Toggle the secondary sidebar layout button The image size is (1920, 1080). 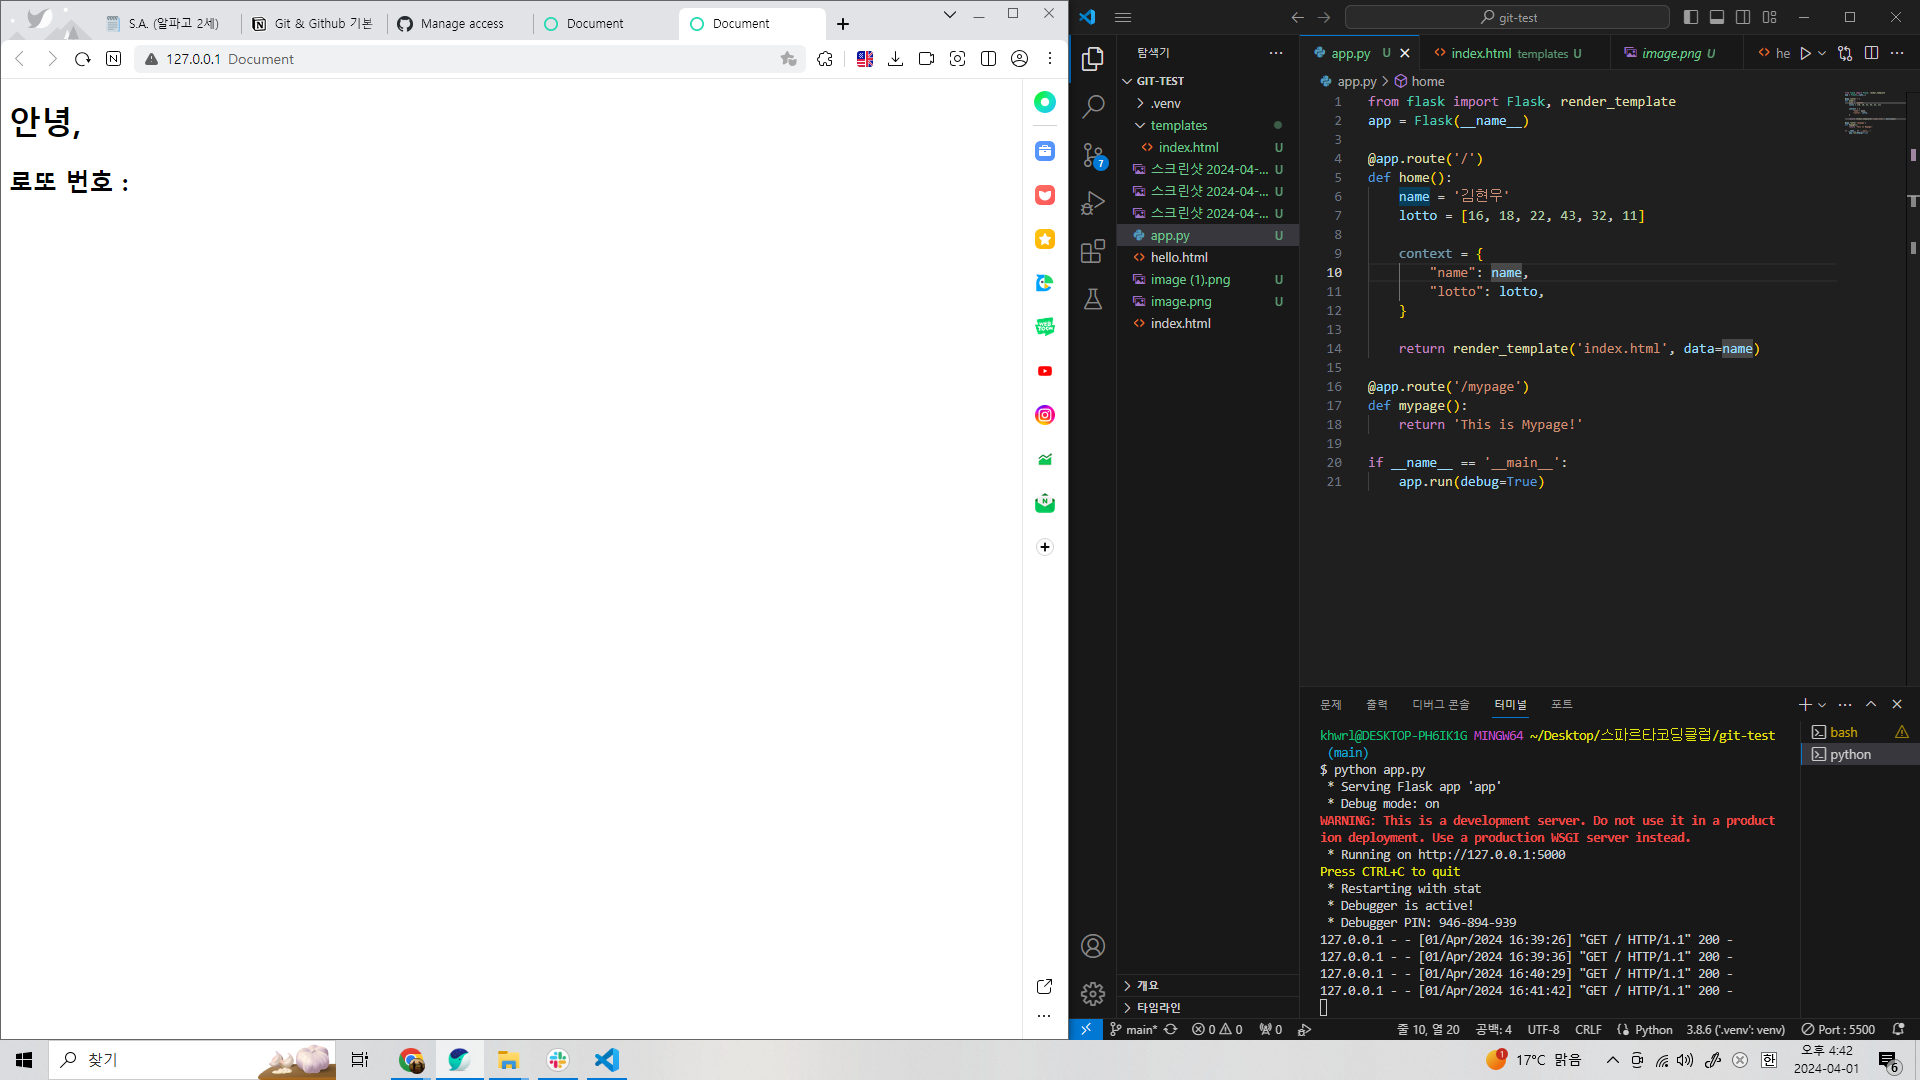pos(1743,17)
